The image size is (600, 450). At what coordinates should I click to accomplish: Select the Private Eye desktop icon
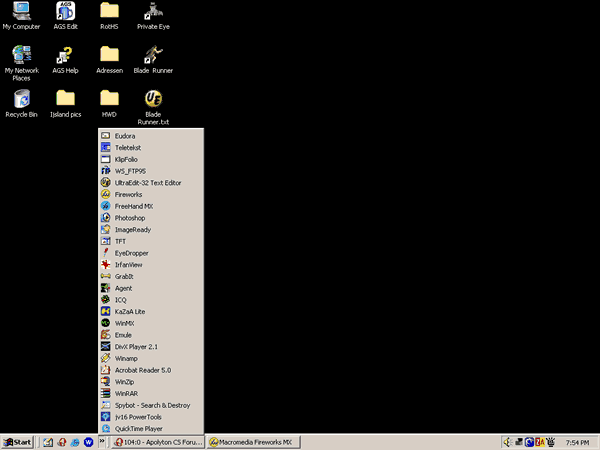pos(153,13)
